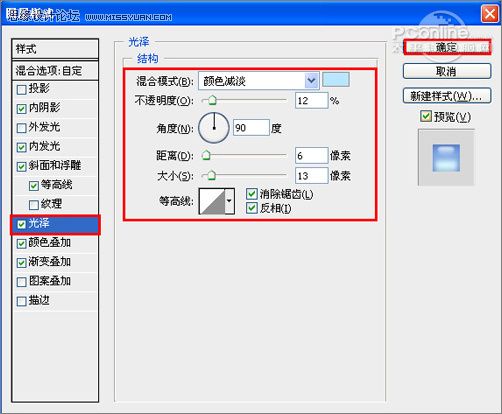Select the 投影 style row label
The image size is (502, 414).
tap(39, 88)
